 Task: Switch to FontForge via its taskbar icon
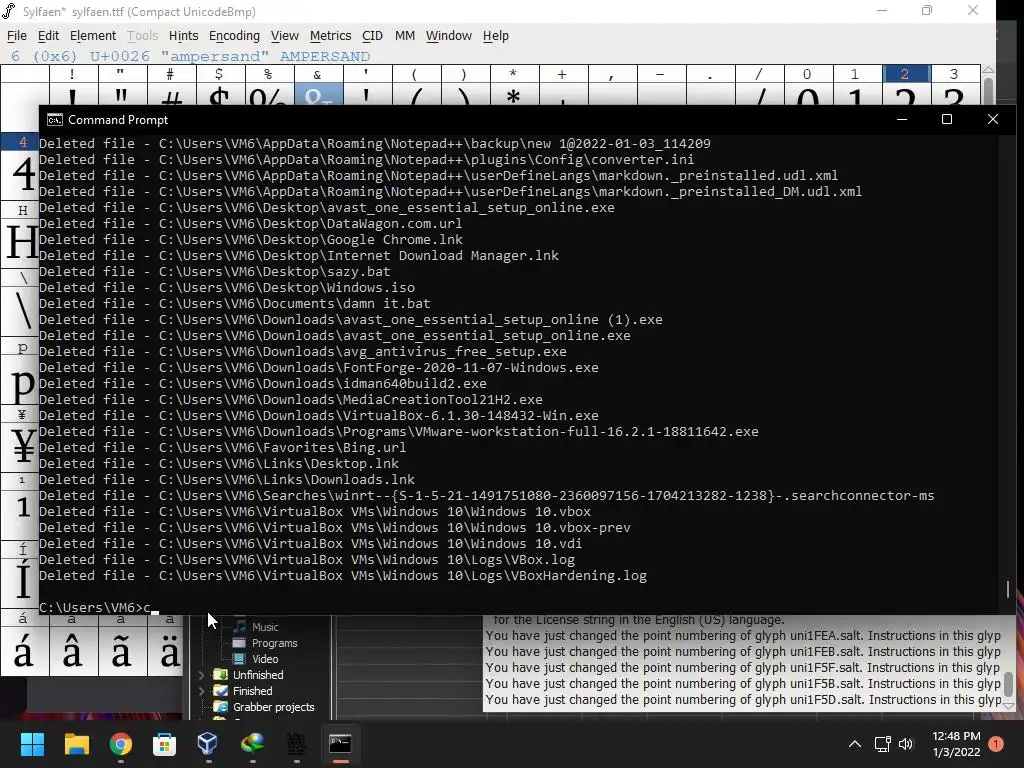(296, 744)
